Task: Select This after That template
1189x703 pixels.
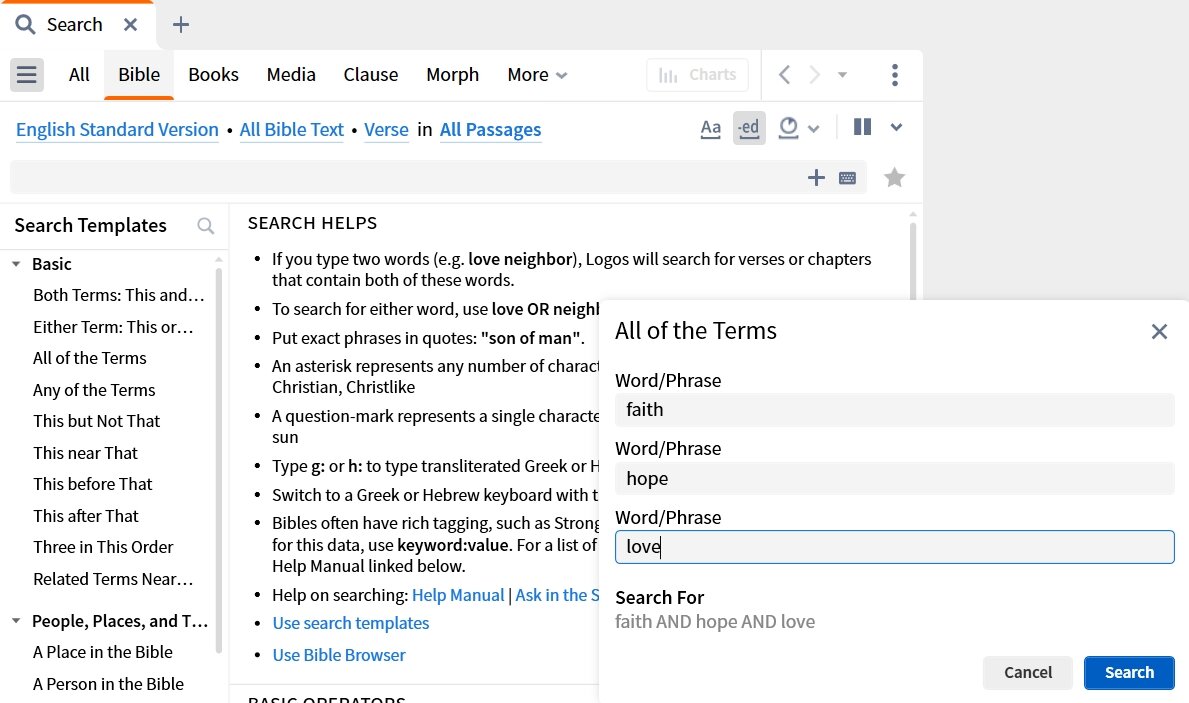Action: [x=86, y=516]
